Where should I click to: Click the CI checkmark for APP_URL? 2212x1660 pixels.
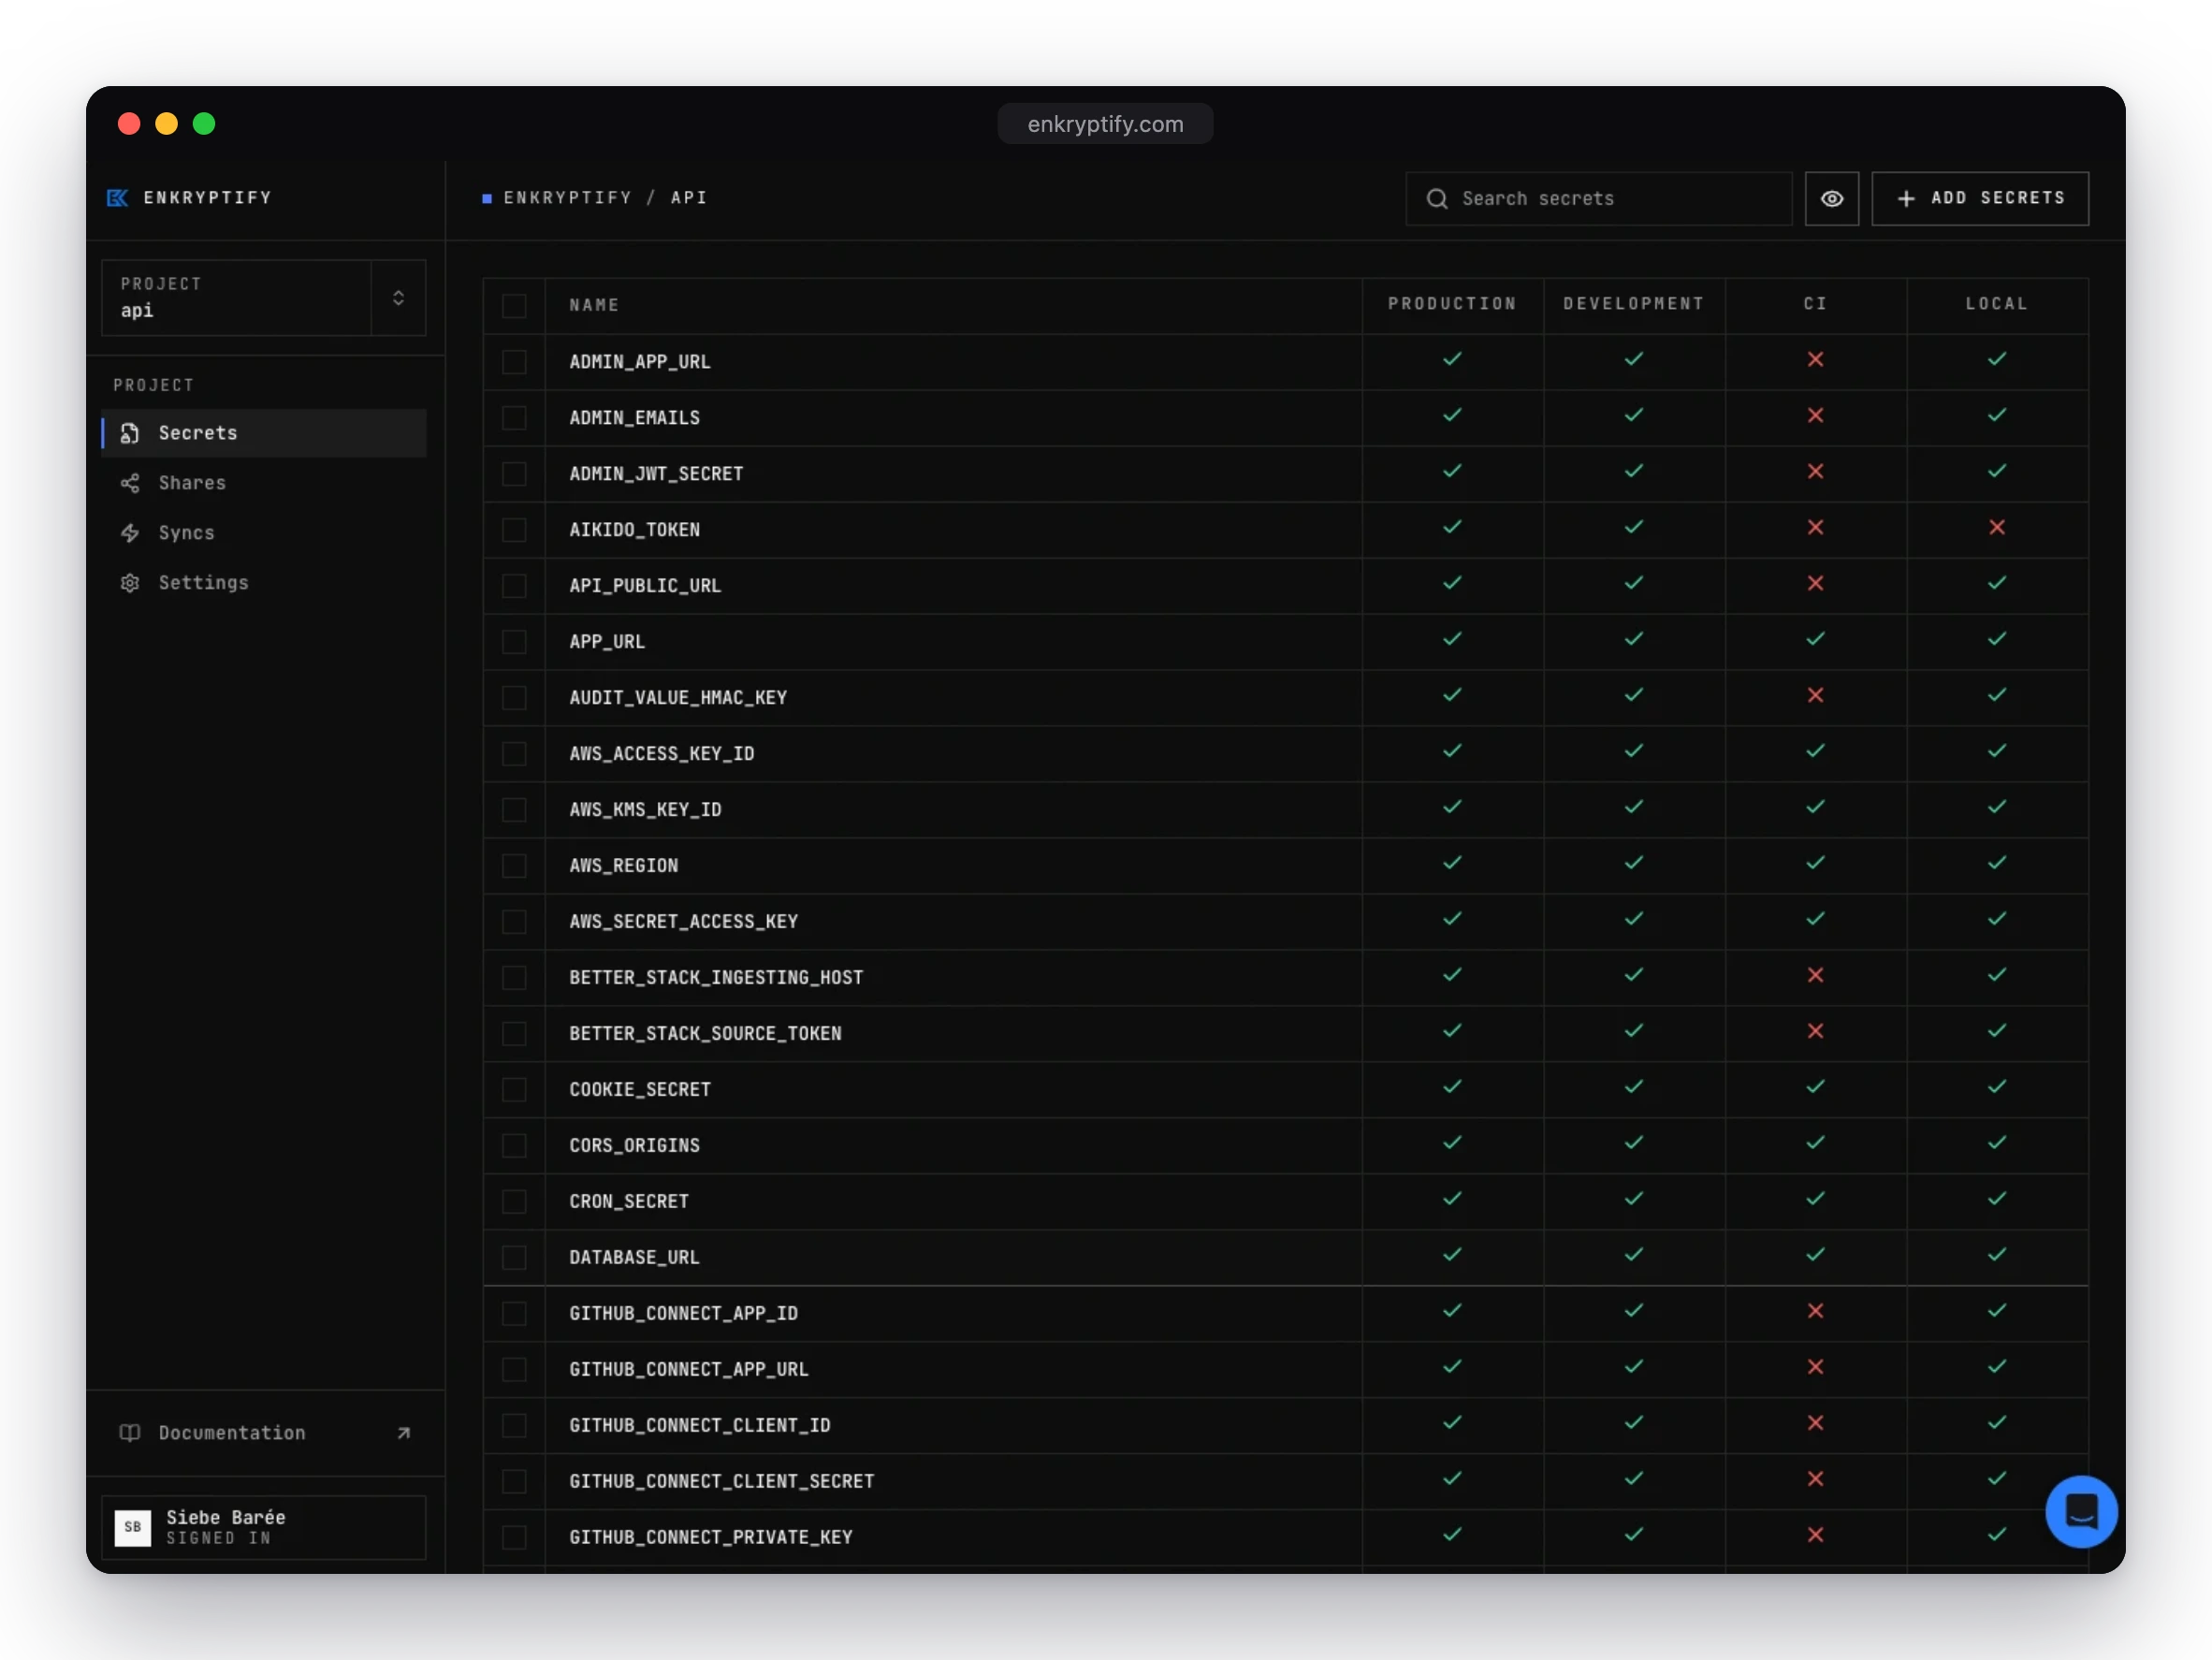[x=1816, y=638]
